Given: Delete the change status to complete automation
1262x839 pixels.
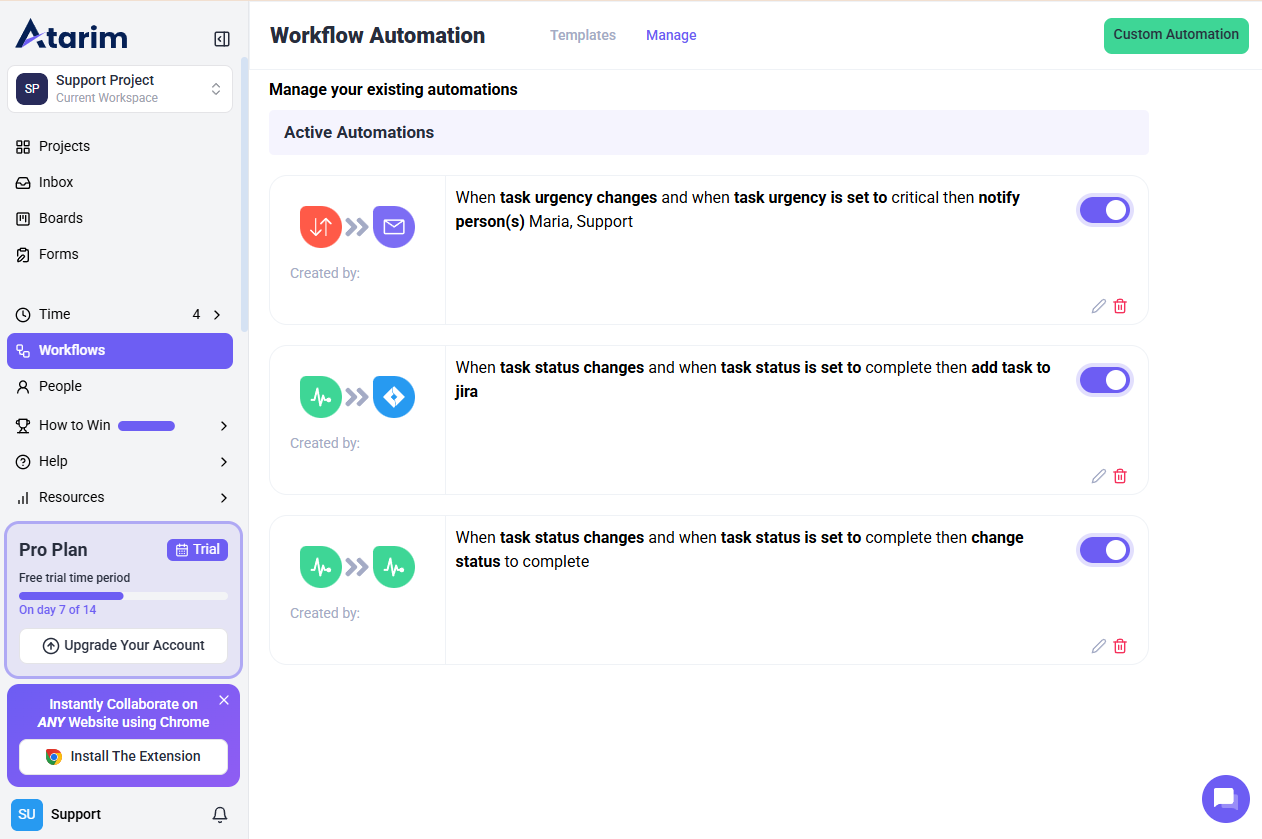Looking at the screenshot, I should (1120, 646).
